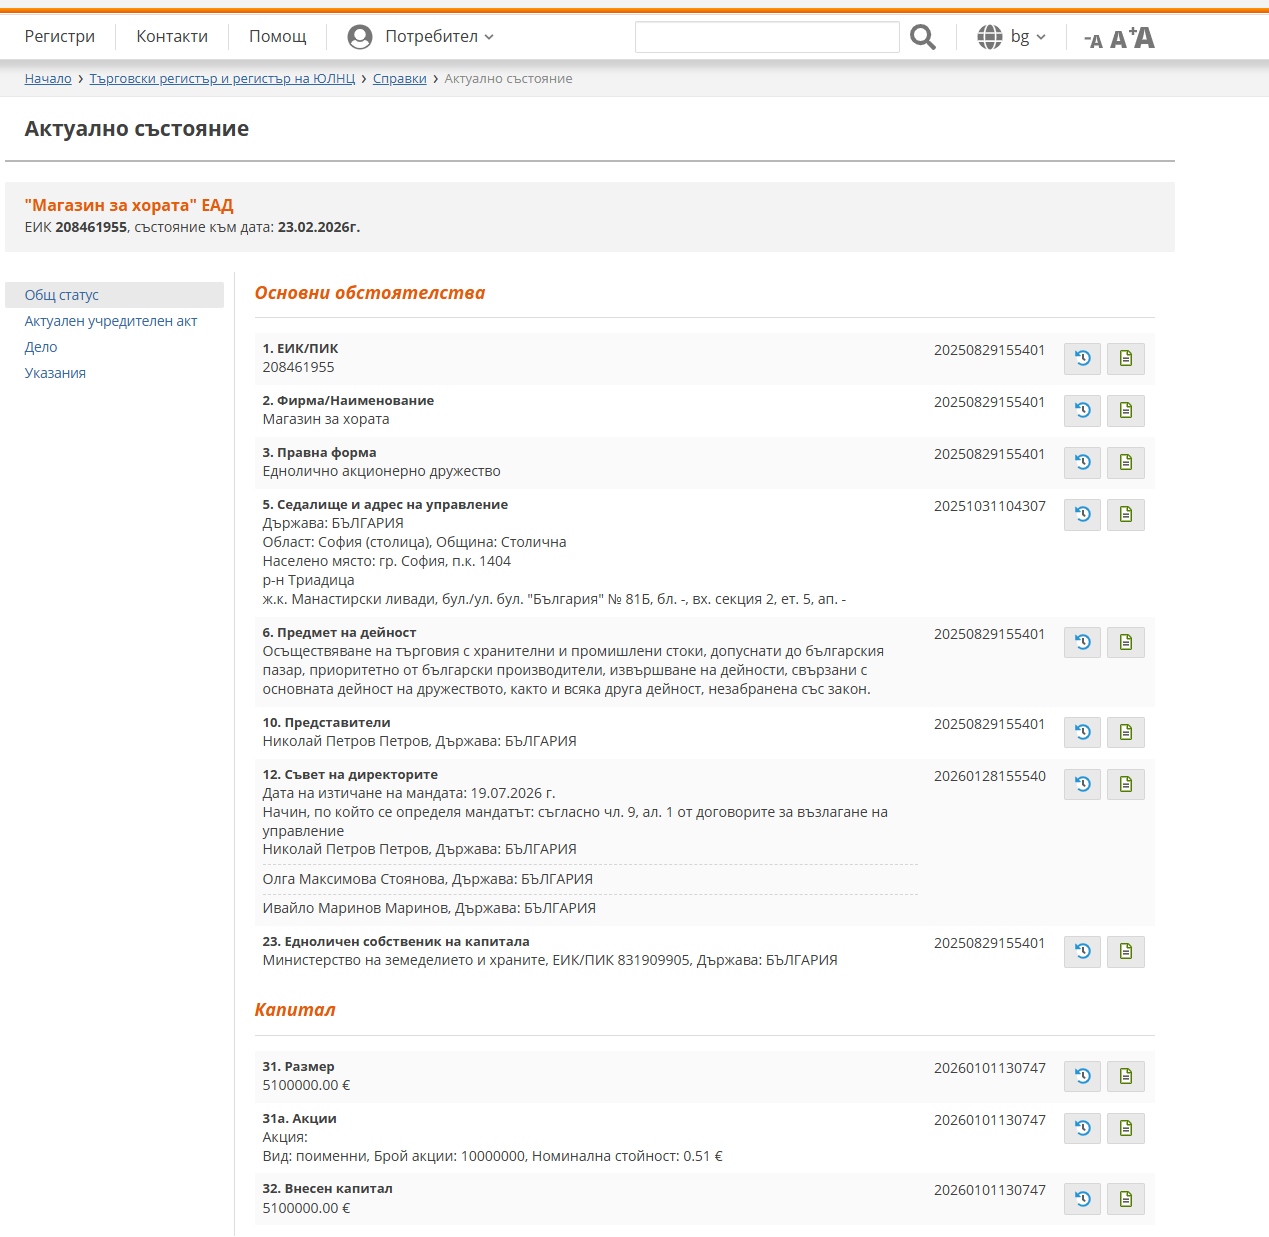Open document for Седалище и адрес на управление
This screenshot has width=1269, height=1237.
[1126, 515]
